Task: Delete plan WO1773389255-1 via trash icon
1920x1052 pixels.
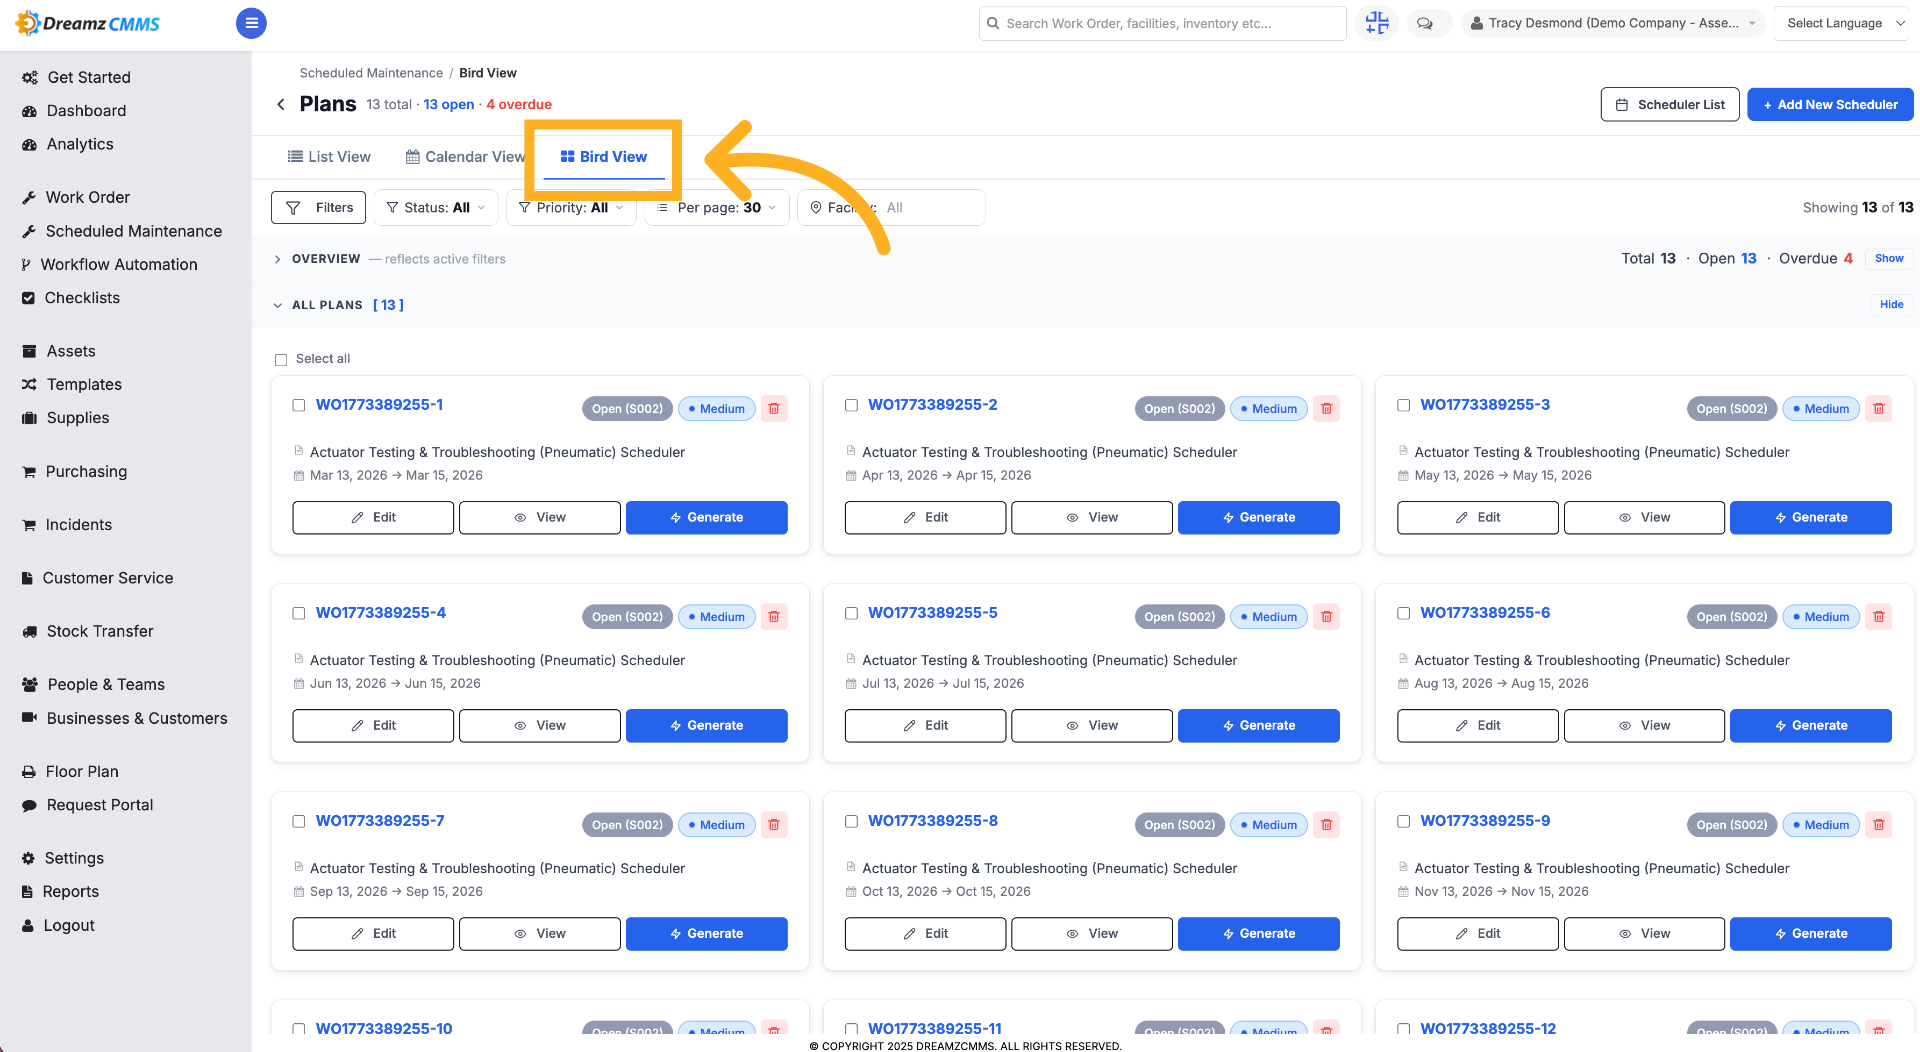Action: 774,408
